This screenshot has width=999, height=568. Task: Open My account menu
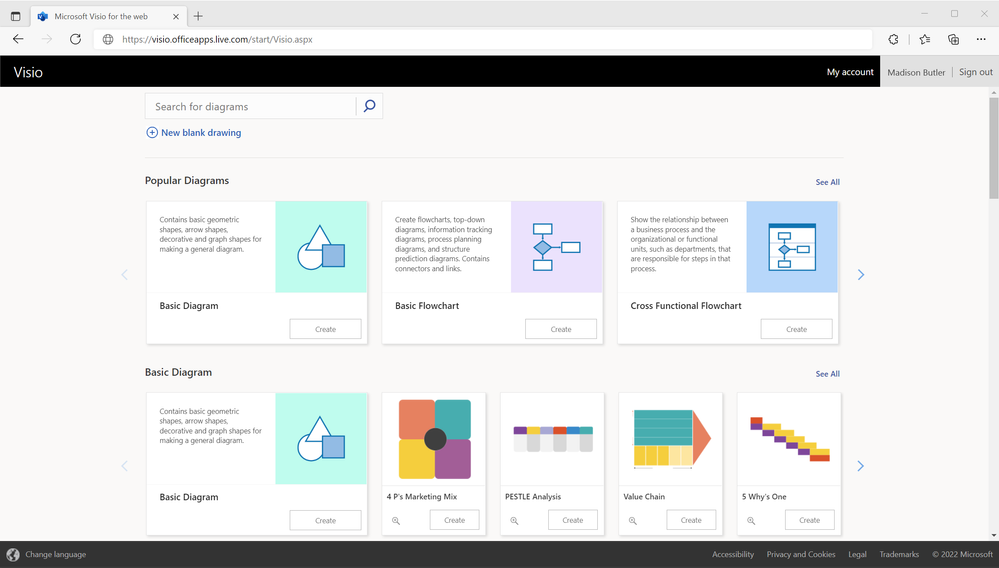(x=850, y=72)
